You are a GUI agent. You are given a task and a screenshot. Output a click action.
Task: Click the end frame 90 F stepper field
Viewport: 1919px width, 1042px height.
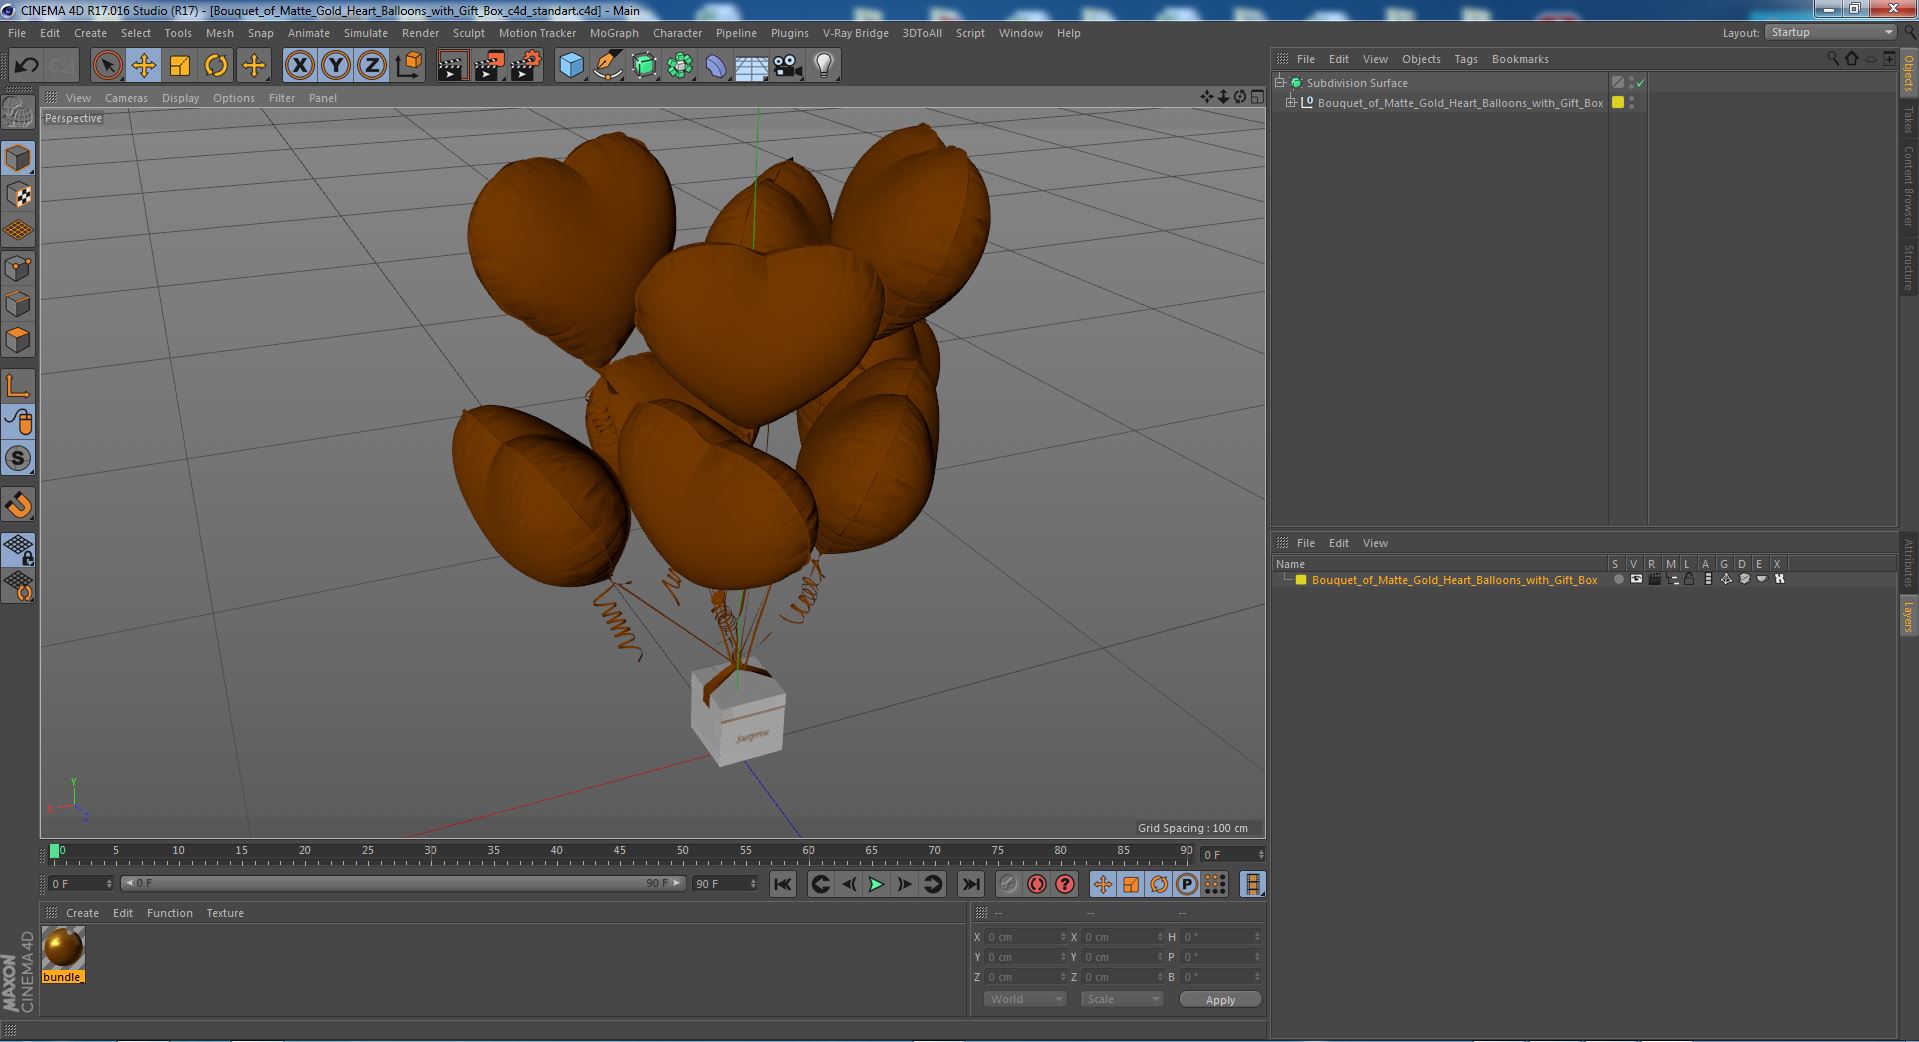click(726, 884)
